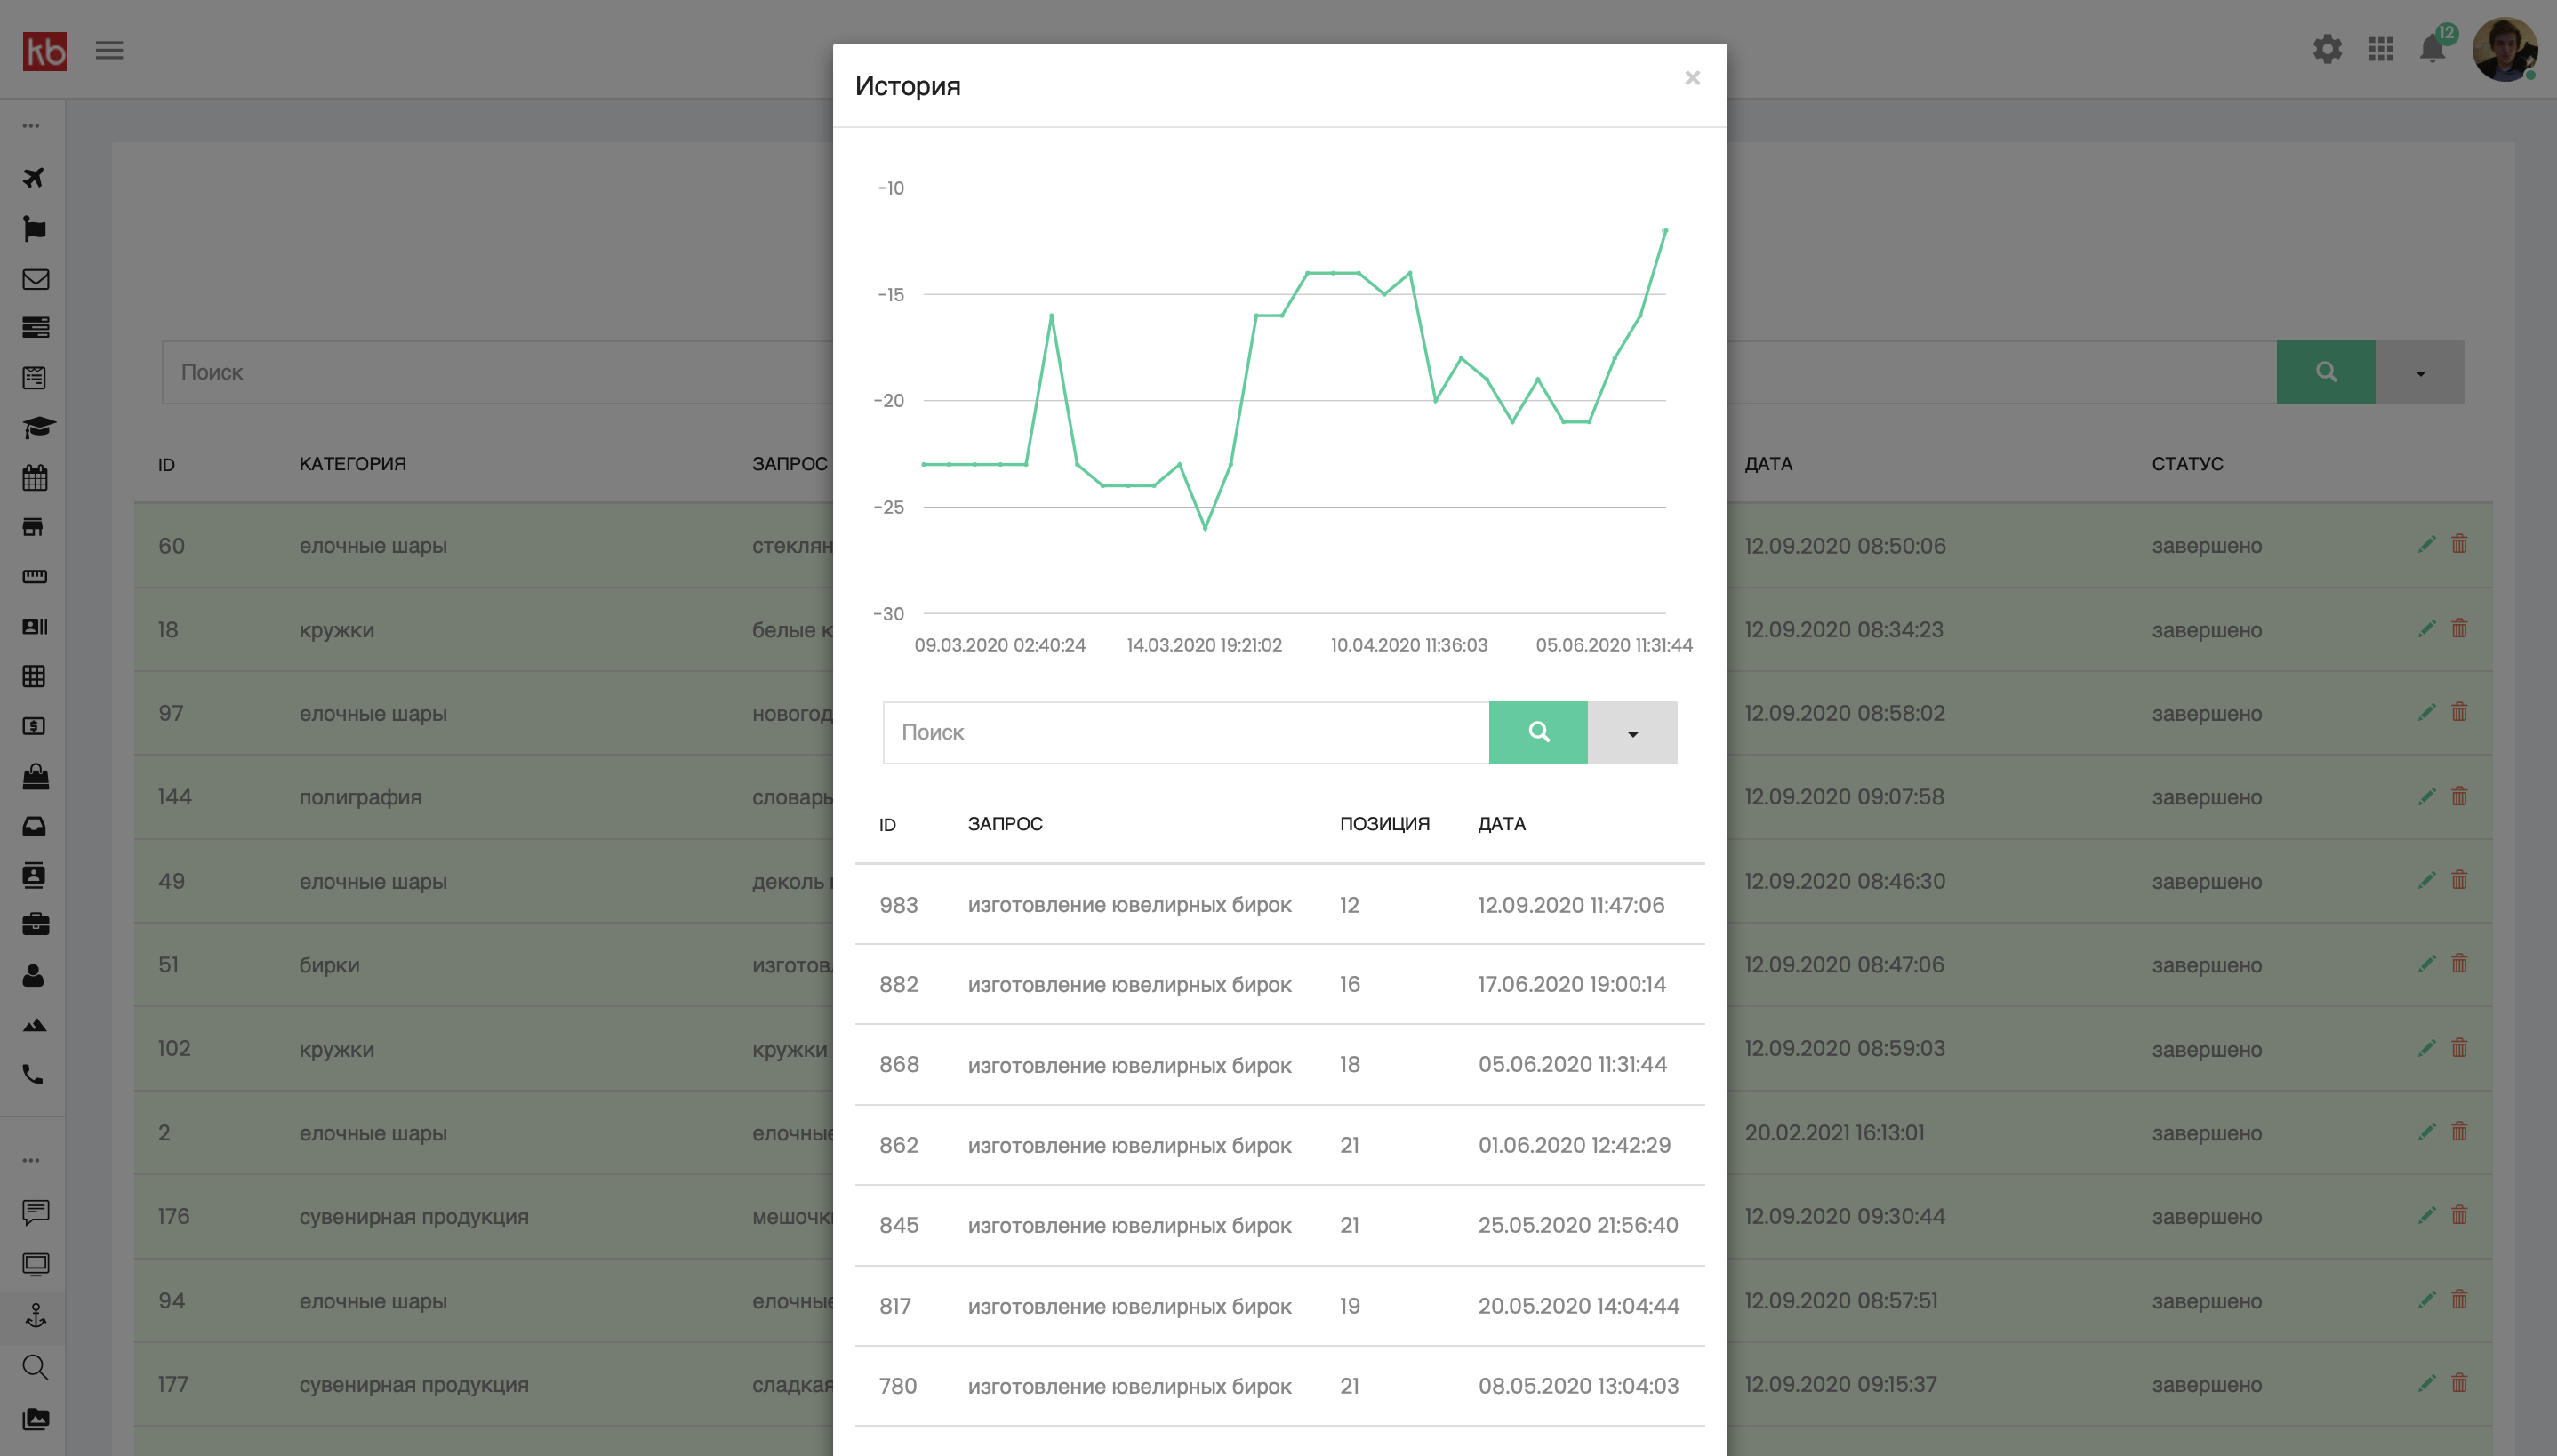Screen dimensions: 2557x1456
Task: Close the История dialog
Action: pos(1692,78)
